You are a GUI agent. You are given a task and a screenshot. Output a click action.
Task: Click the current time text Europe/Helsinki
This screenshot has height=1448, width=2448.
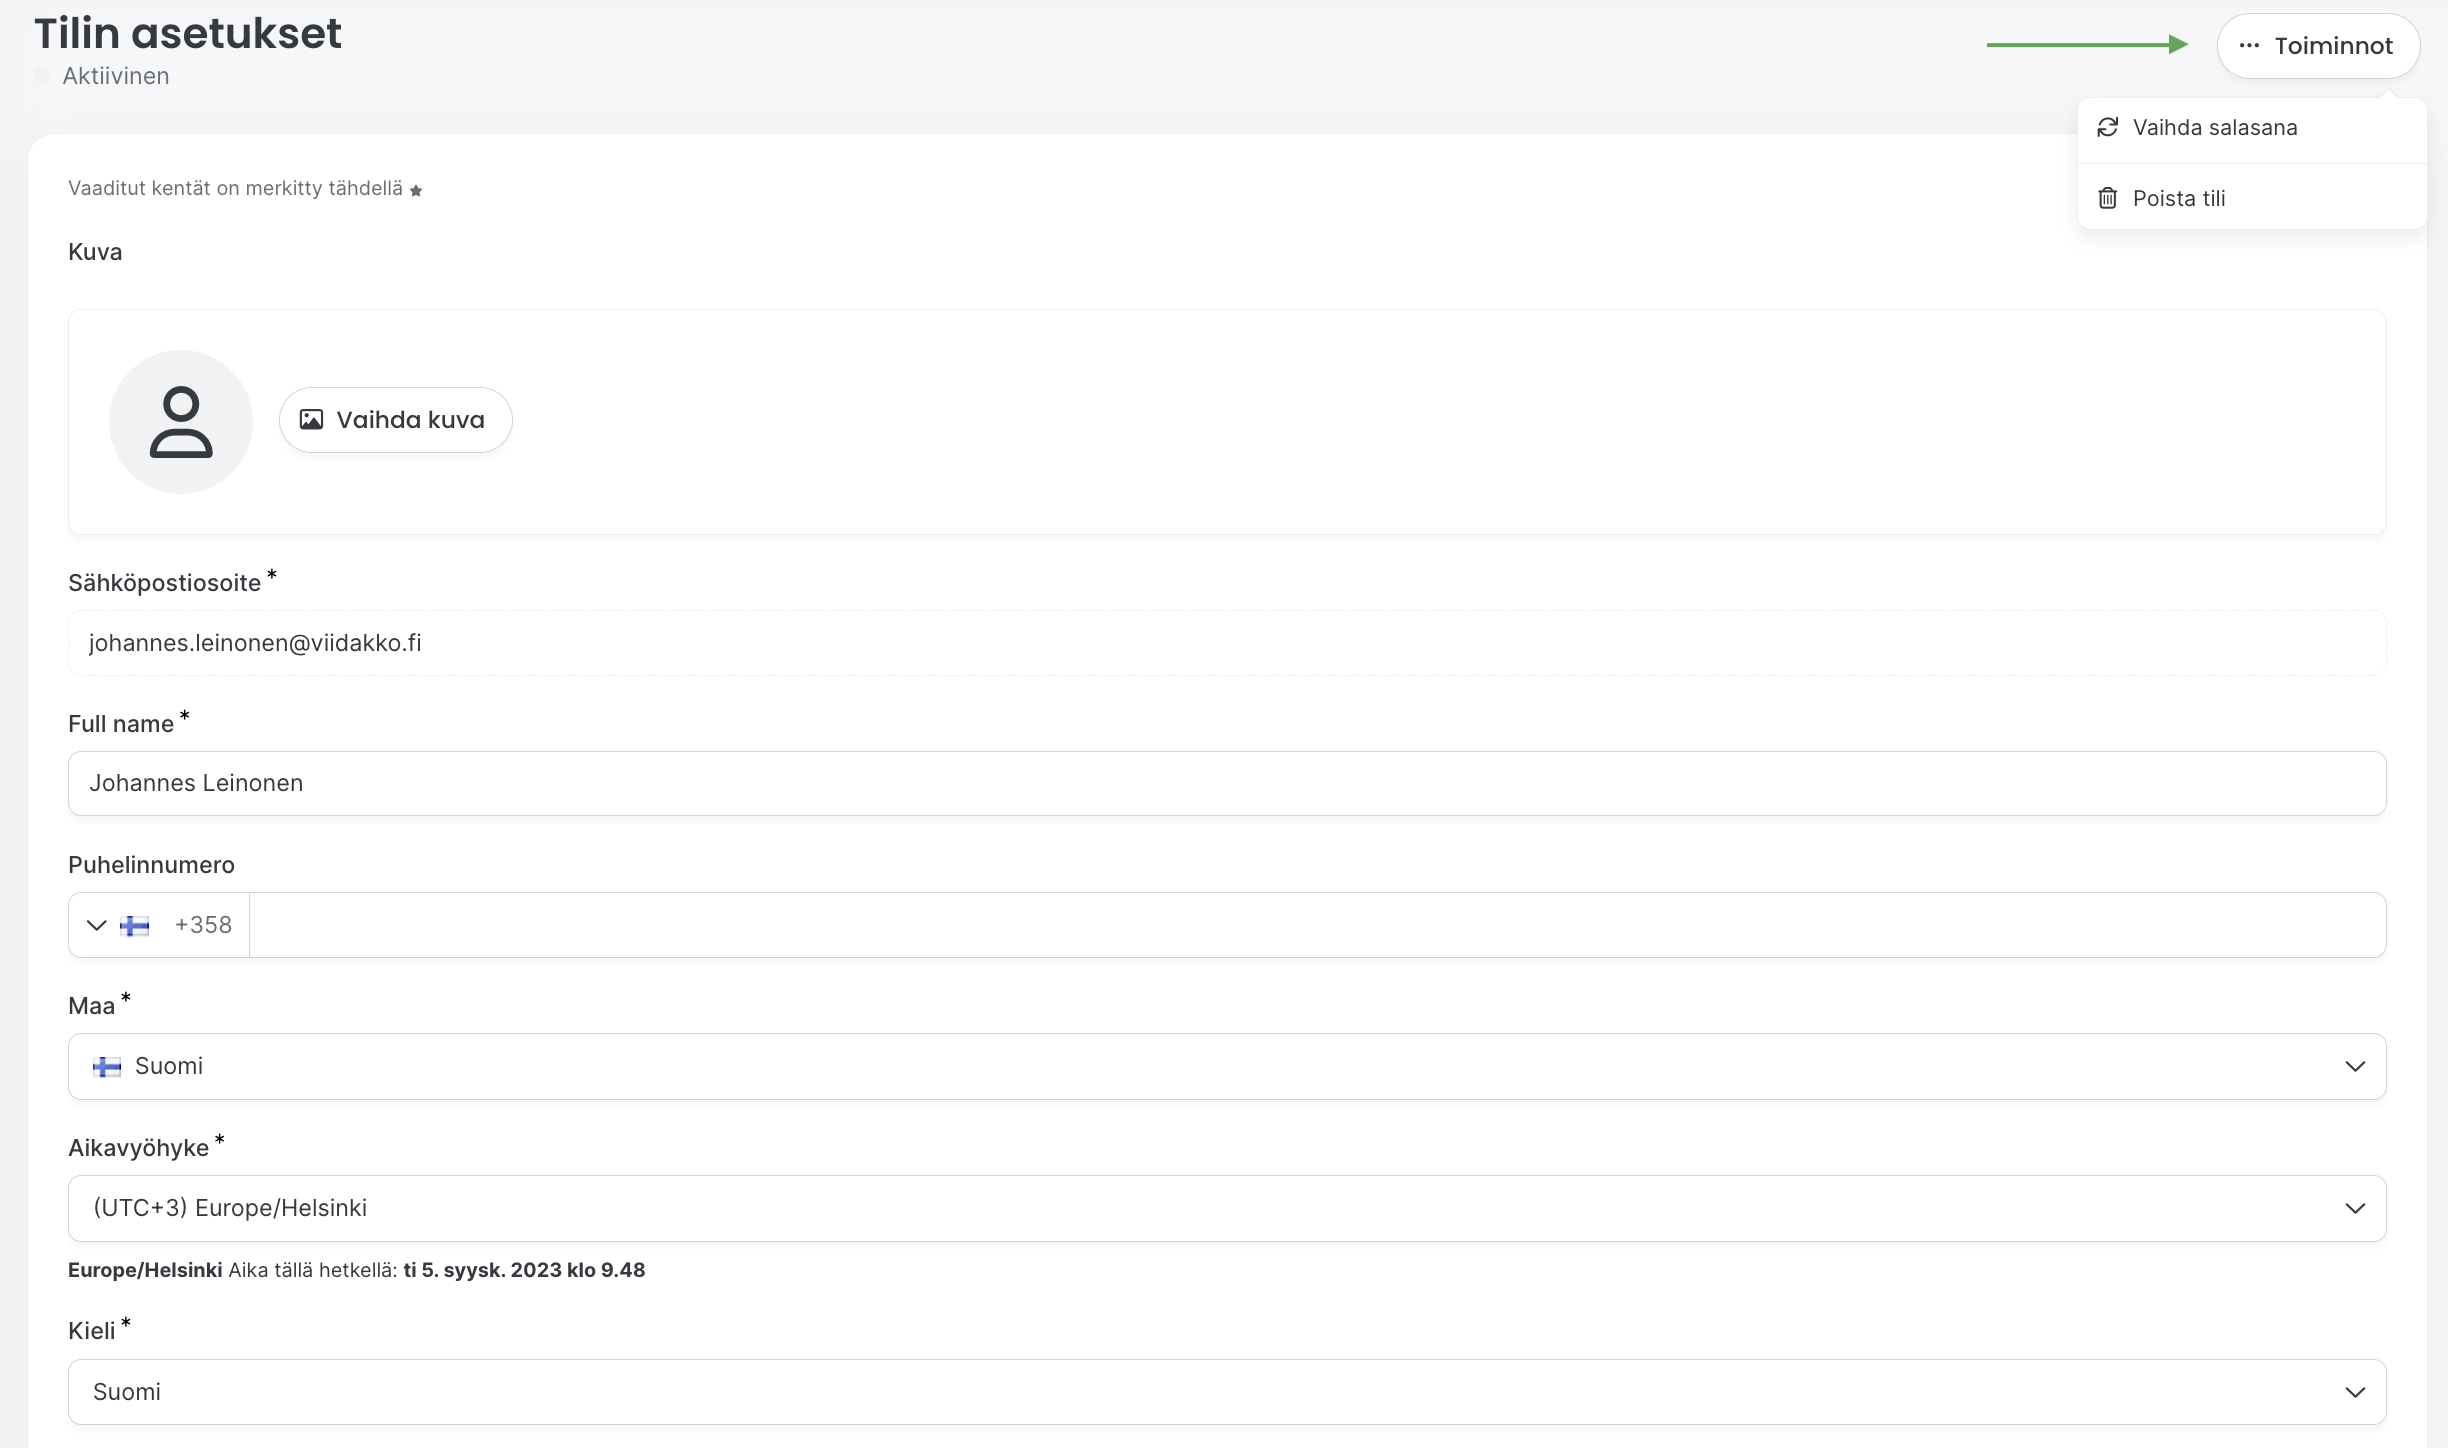356,1270
